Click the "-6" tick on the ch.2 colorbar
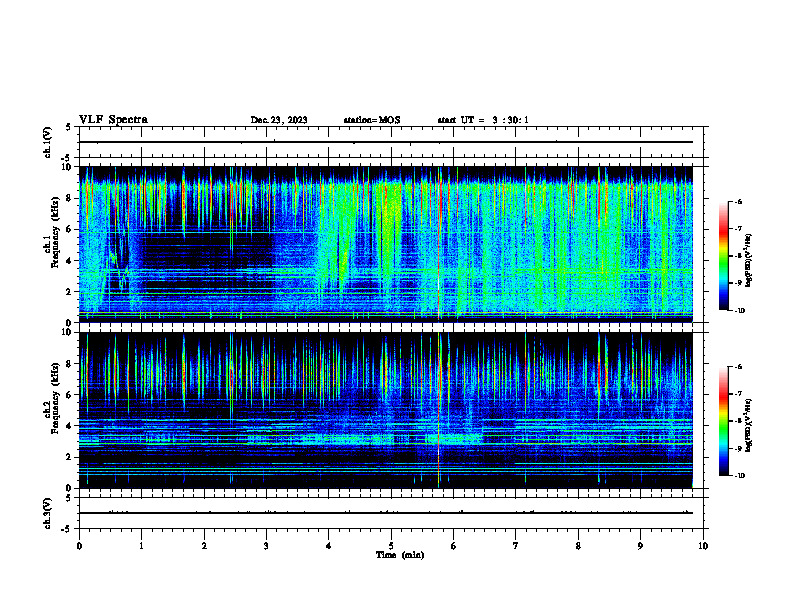This screenshot has width=792, height=612. pyautogui.click(x=739, y=367)
